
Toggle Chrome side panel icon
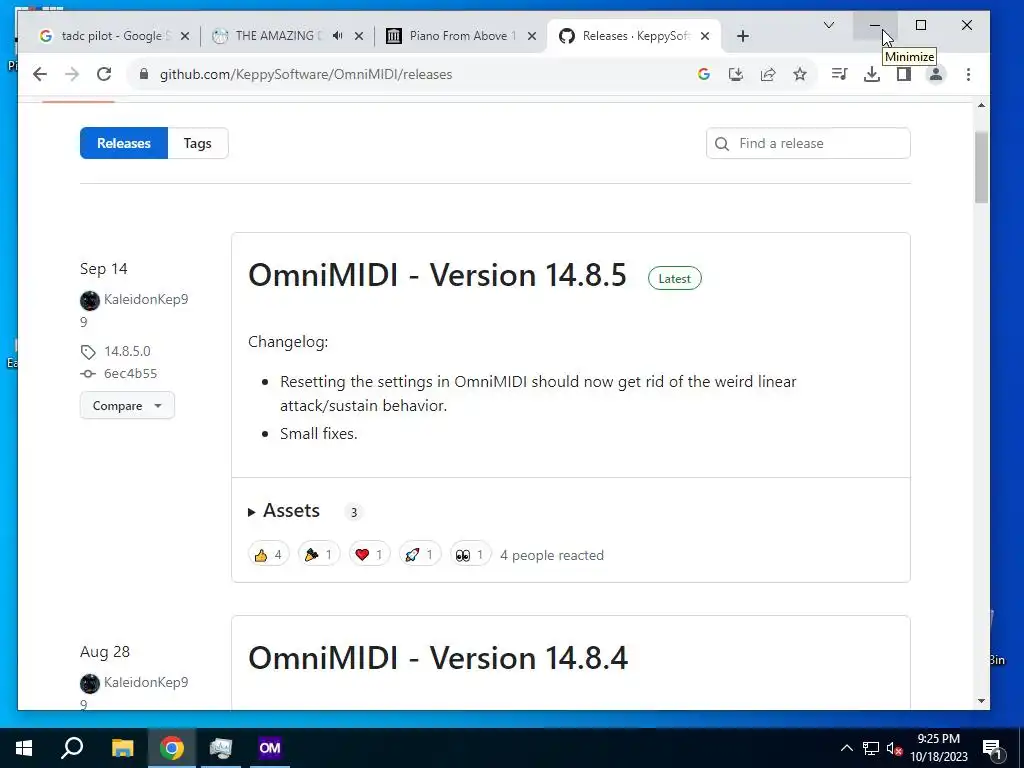pos(904,74)
